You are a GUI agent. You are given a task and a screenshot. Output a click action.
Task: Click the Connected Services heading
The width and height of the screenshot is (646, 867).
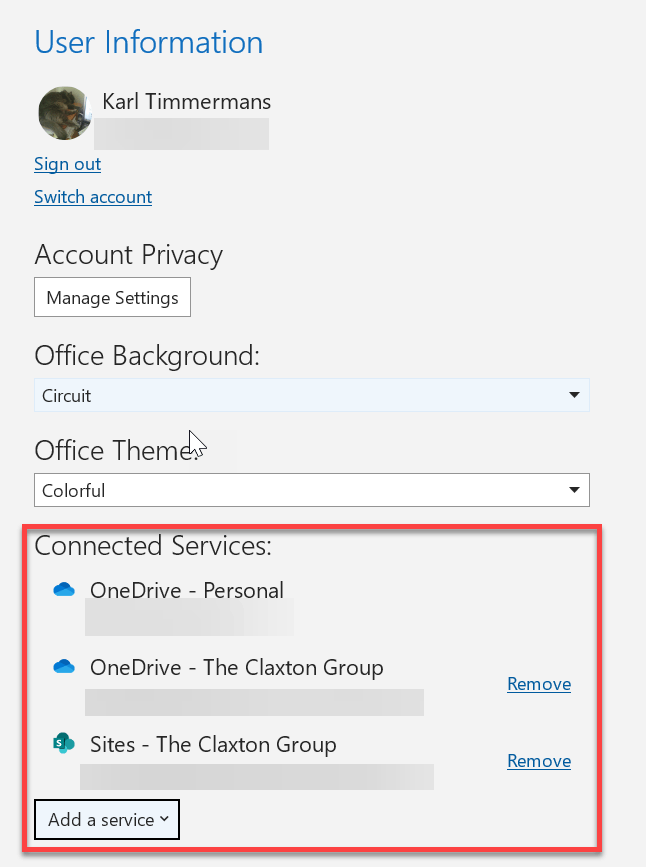(153, 546)
